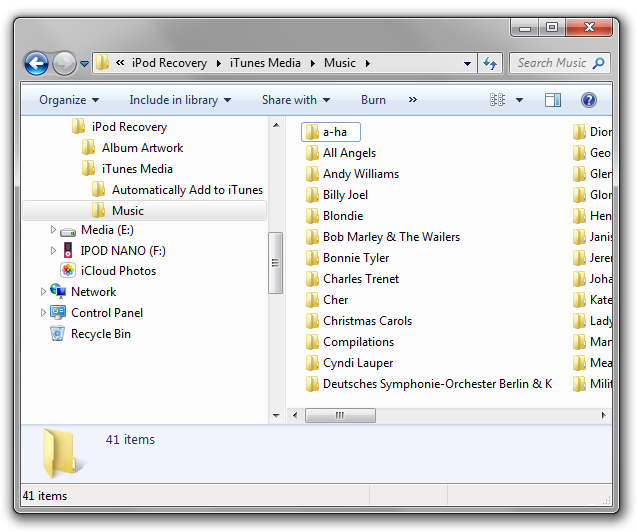The width and height of the screenshot is (637, 532).
Task: Select Deutsches Symphonie-Orchester Berlin folder
Action: coord(429,384)
